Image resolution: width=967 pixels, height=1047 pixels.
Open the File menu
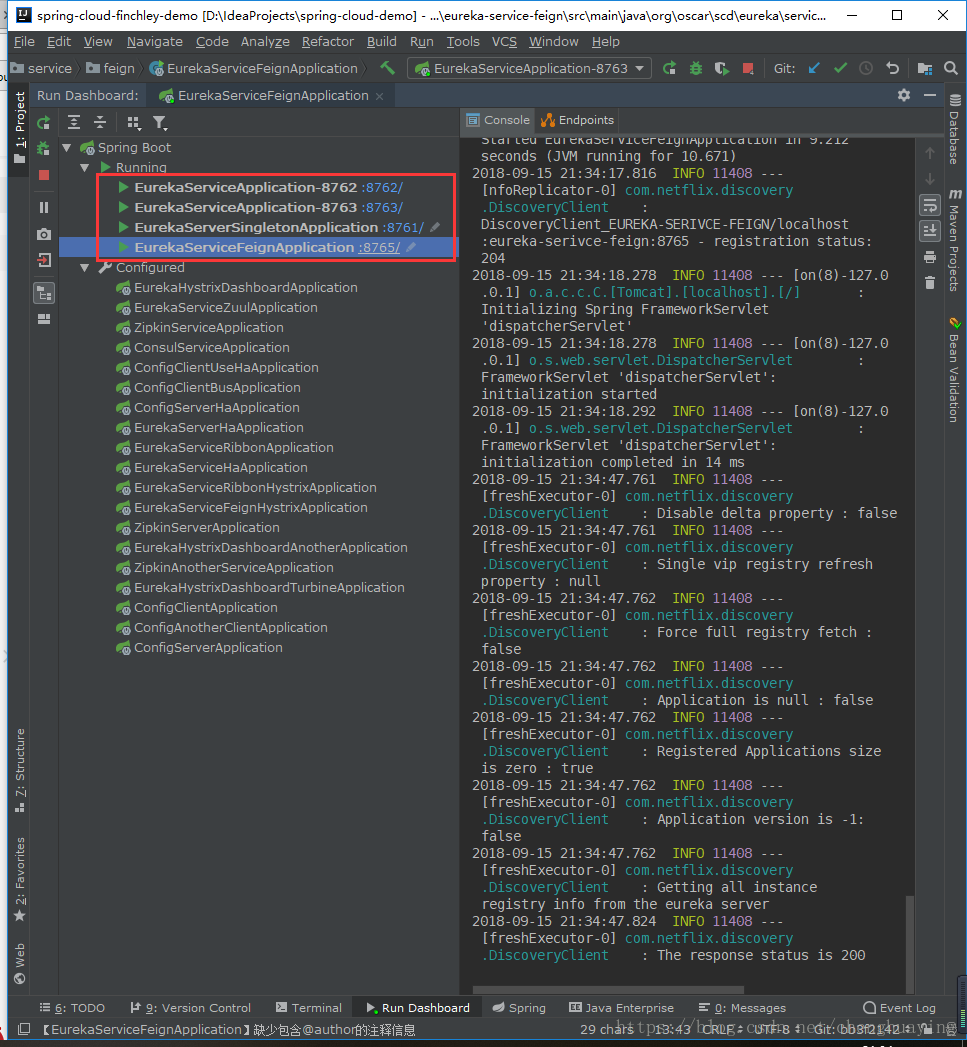[24, 41]
